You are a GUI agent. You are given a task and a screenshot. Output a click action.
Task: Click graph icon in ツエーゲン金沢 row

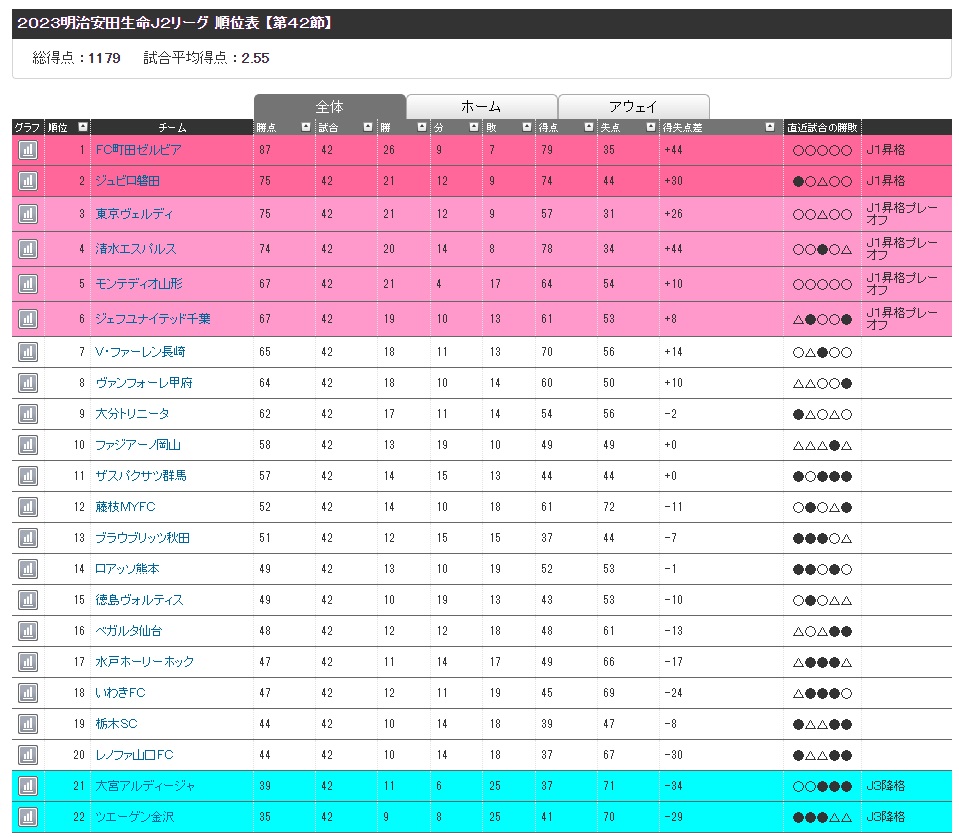pos(27,817)
